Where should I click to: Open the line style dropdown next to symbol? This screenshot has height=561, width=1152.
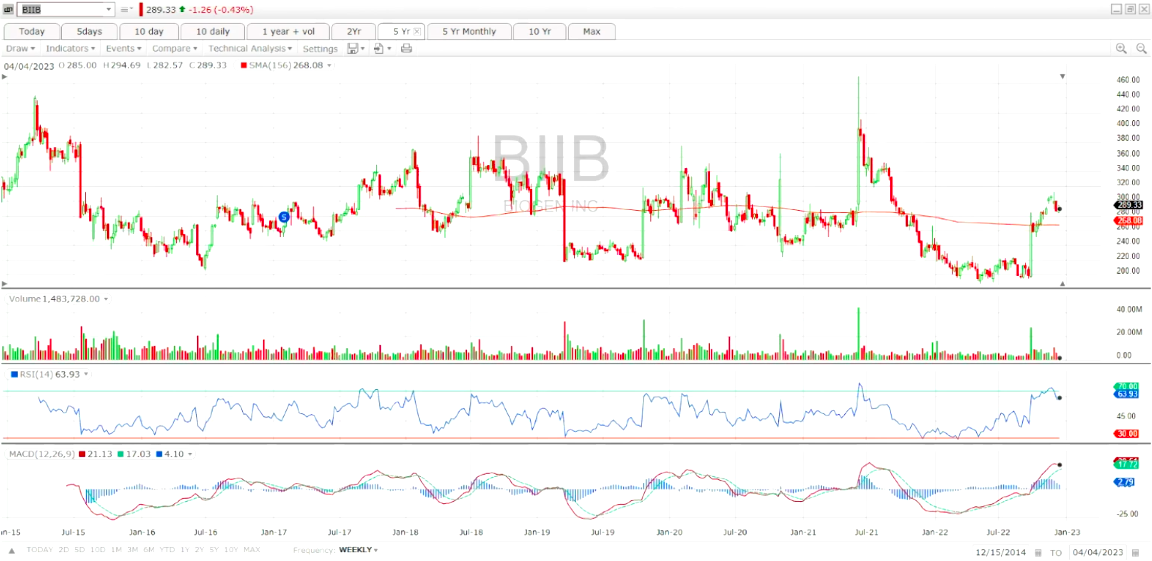(x=125, y=10)
